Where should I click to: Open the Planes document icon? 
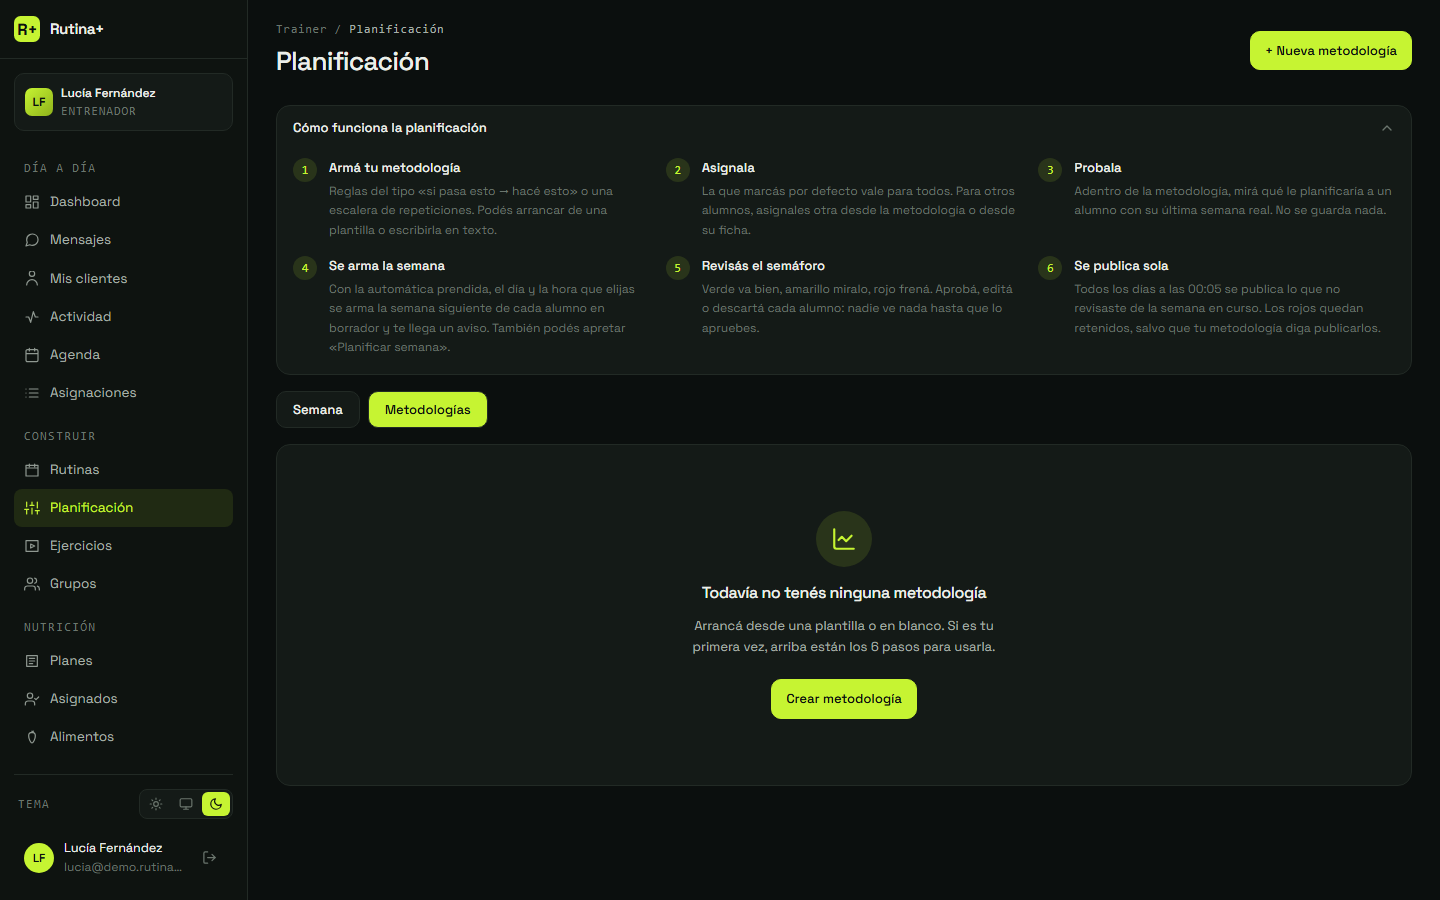click(32, 661)
